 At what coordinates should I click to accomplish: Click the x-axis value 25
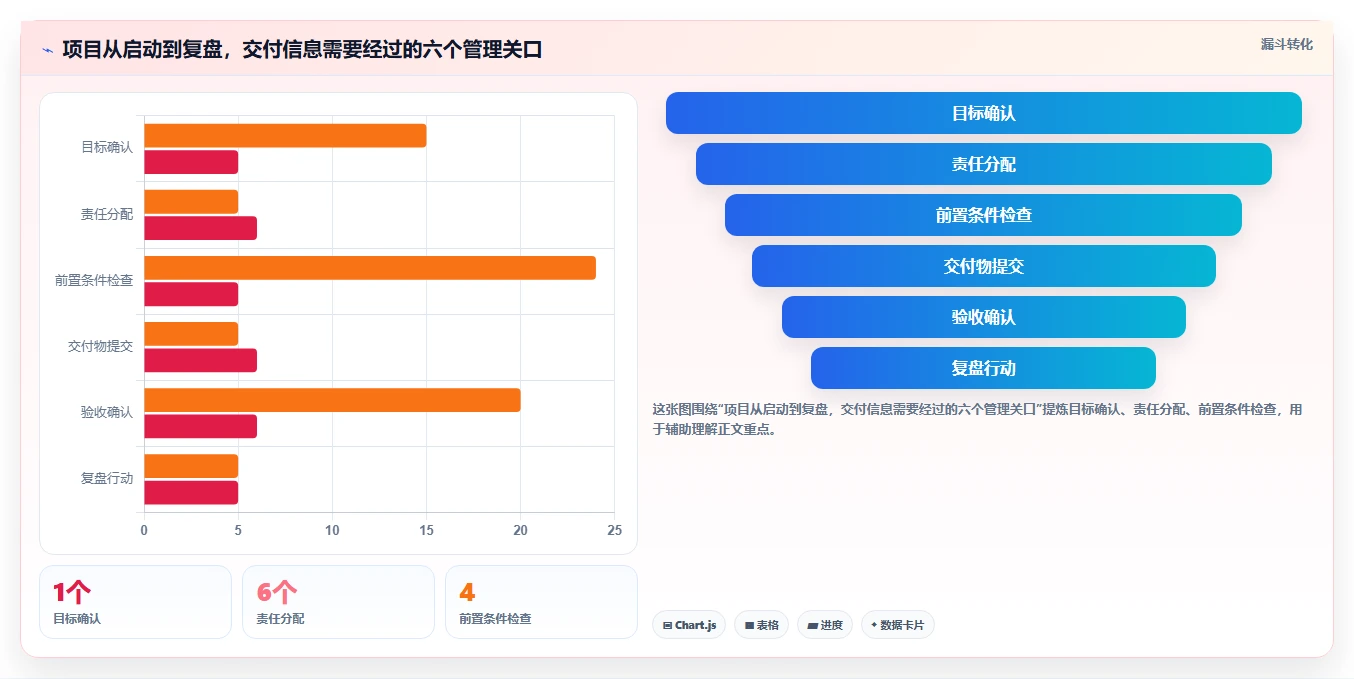tap(614, 530)
